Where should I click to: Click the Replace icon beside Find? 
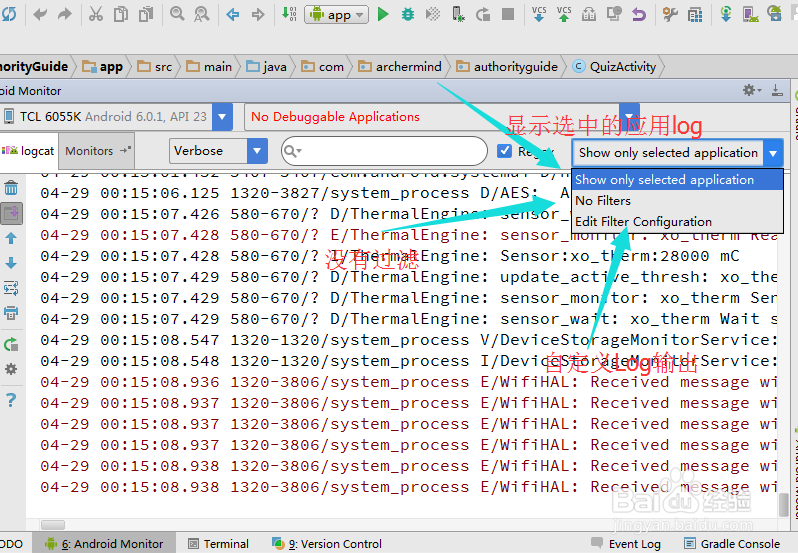202,14
